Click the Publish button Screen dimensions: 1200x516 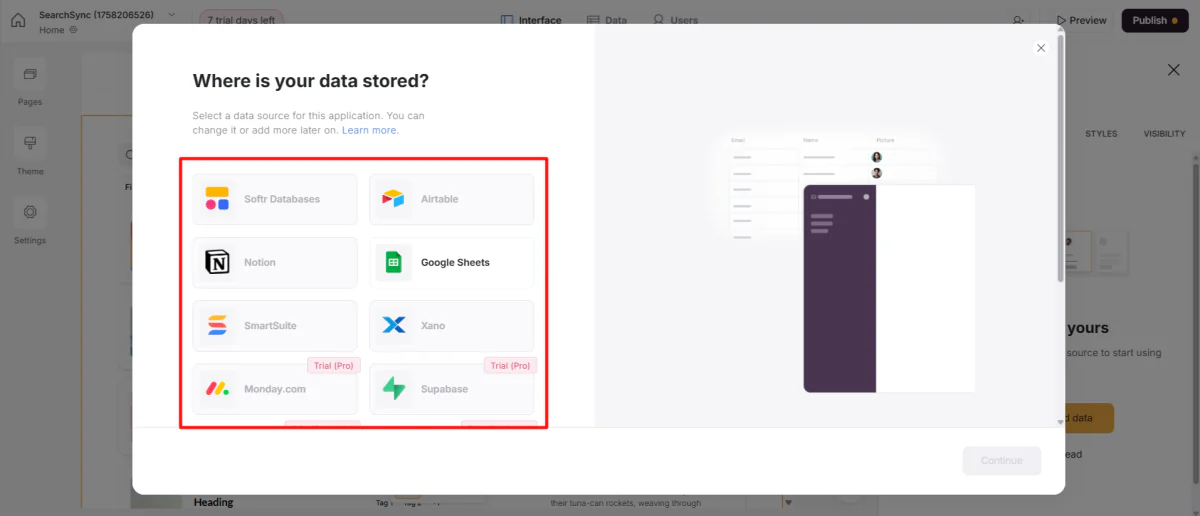point(1154,20)
